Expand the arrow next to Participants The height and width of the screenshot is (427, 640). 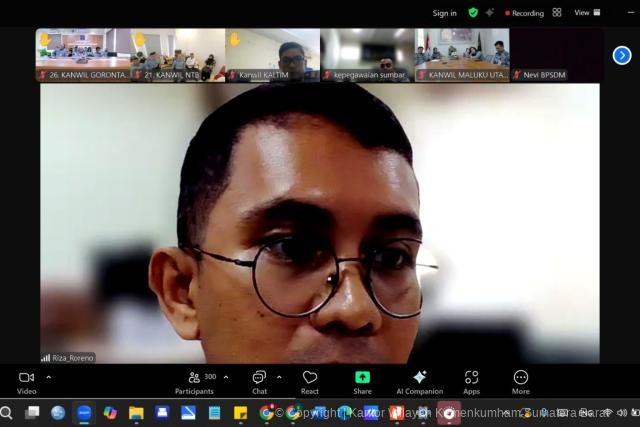coord(226,377)
